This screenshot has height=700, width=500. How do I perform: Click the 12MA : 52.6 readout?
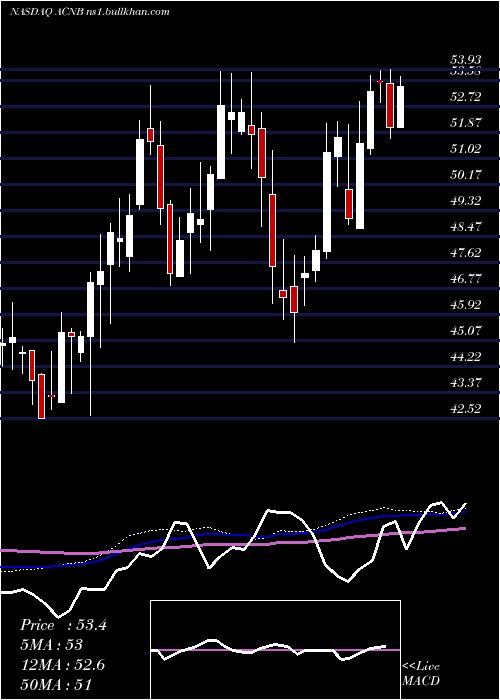[62, 665]
